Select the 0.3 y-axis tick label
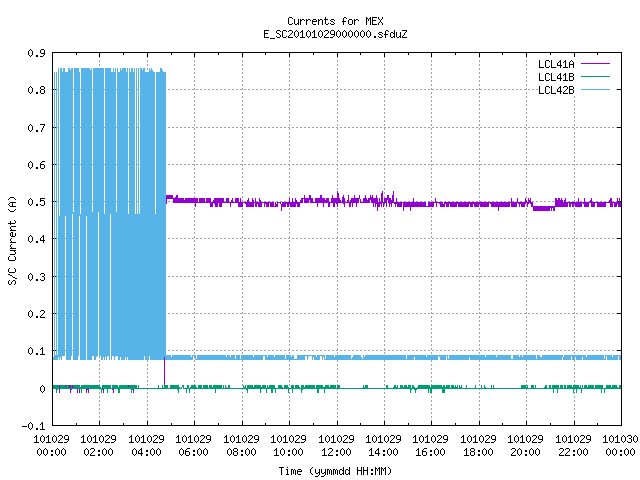Image resolution: width=640 pixels, height=480 pixels. pos(36,277)
